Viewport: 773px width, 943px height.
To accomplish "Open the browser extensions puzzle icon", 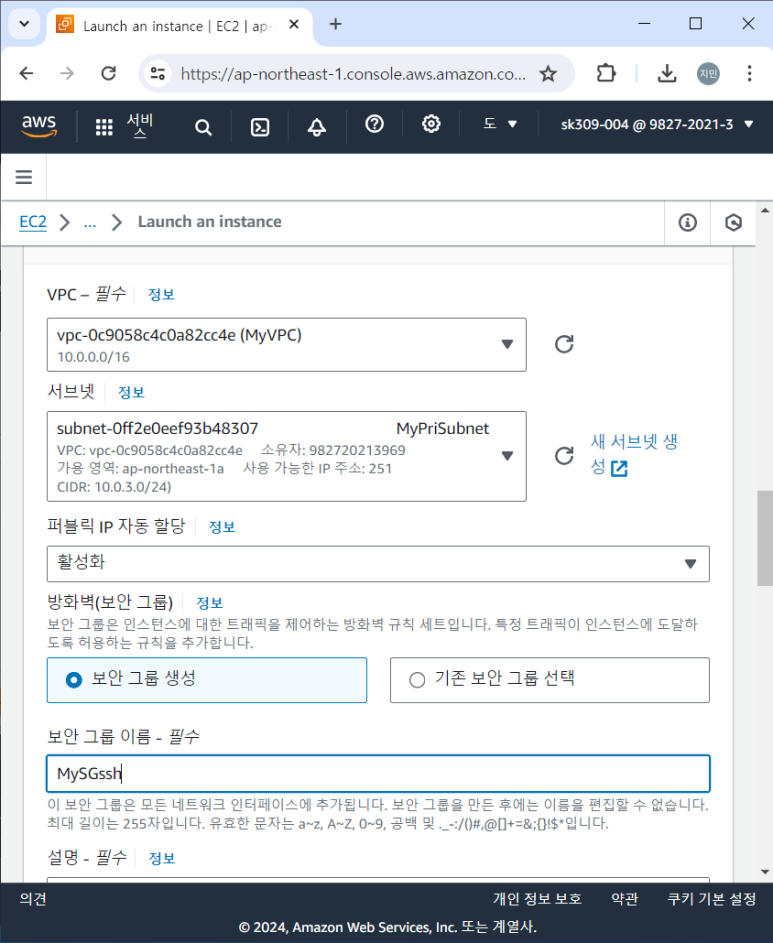I will tap(606, 73).
